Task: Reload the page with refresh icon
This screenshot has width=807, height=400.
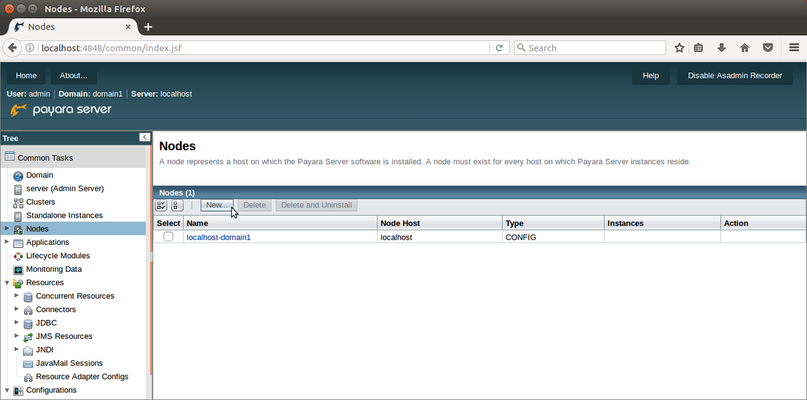Action: (x=499, y=48)
